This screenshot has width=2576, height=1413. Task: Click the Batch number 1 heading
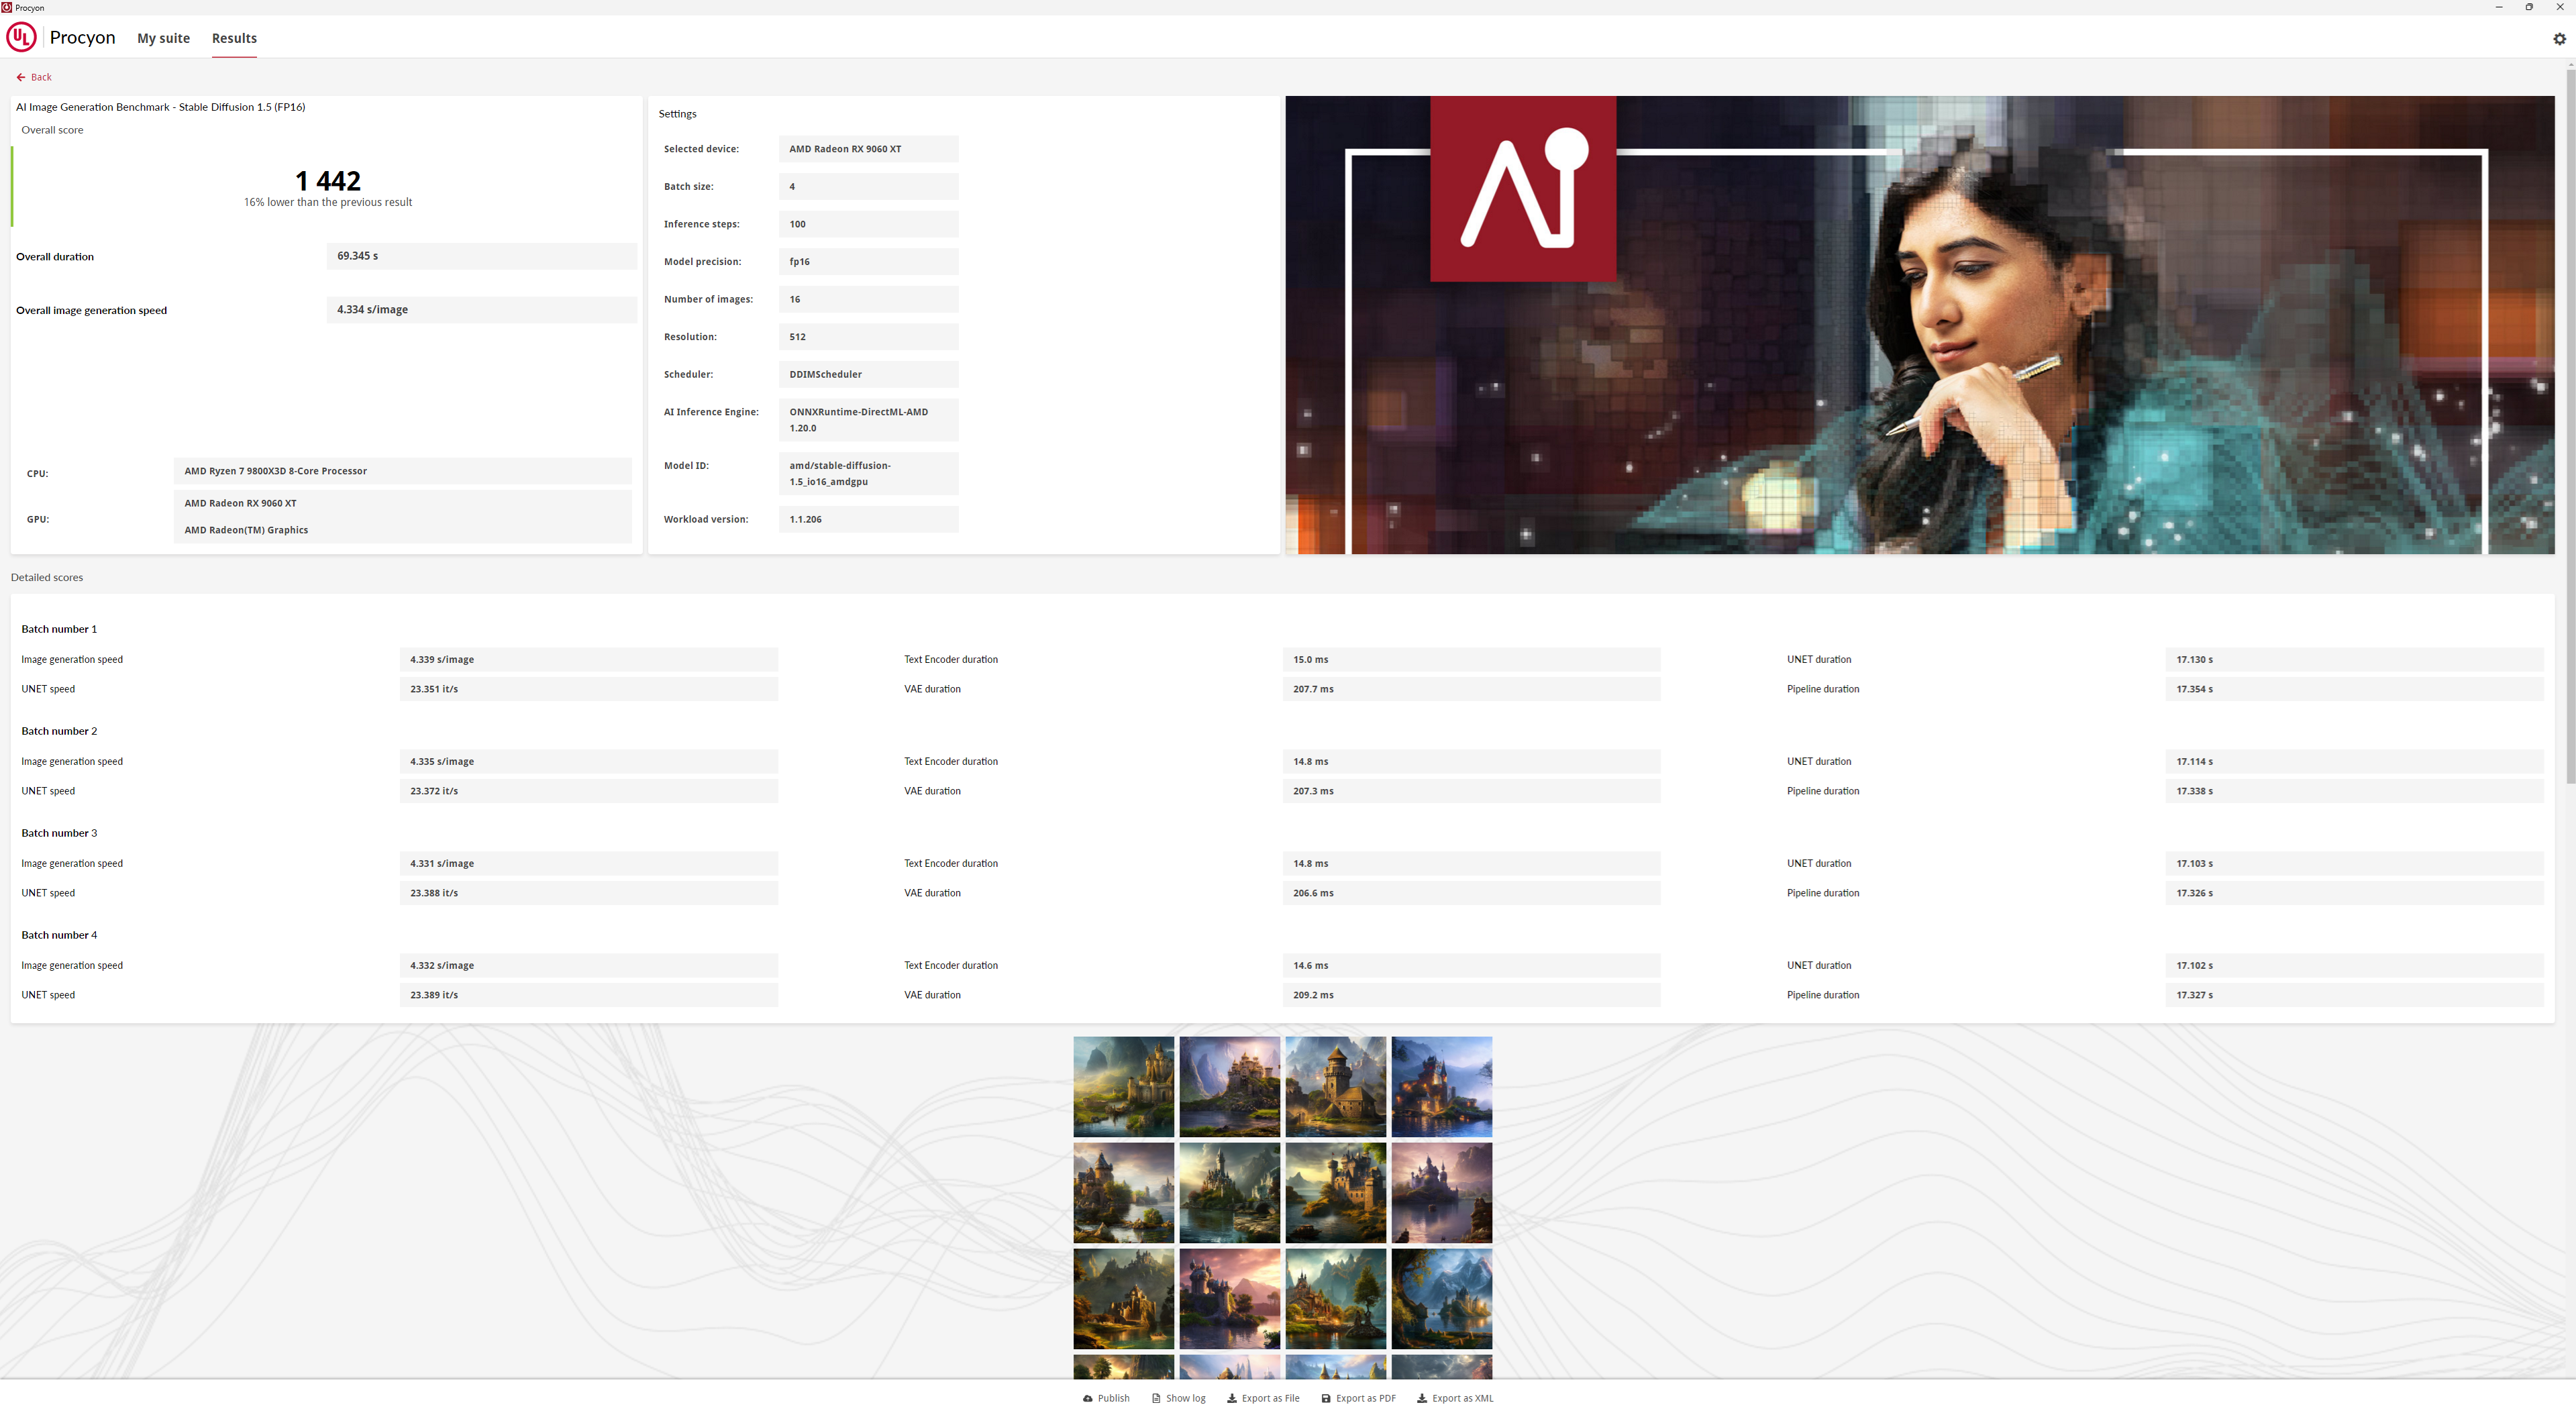tap(59, 629)
